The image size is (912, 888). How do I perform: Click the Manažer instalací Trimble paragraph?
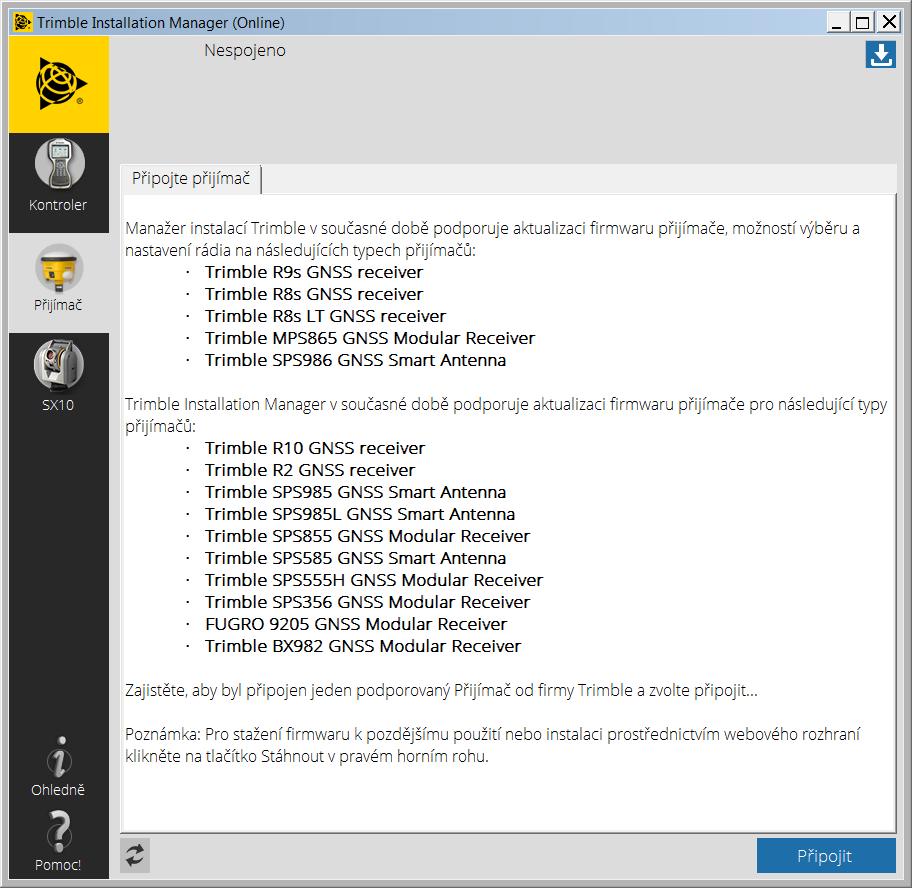pyautogui.click(x=492, y=240)
